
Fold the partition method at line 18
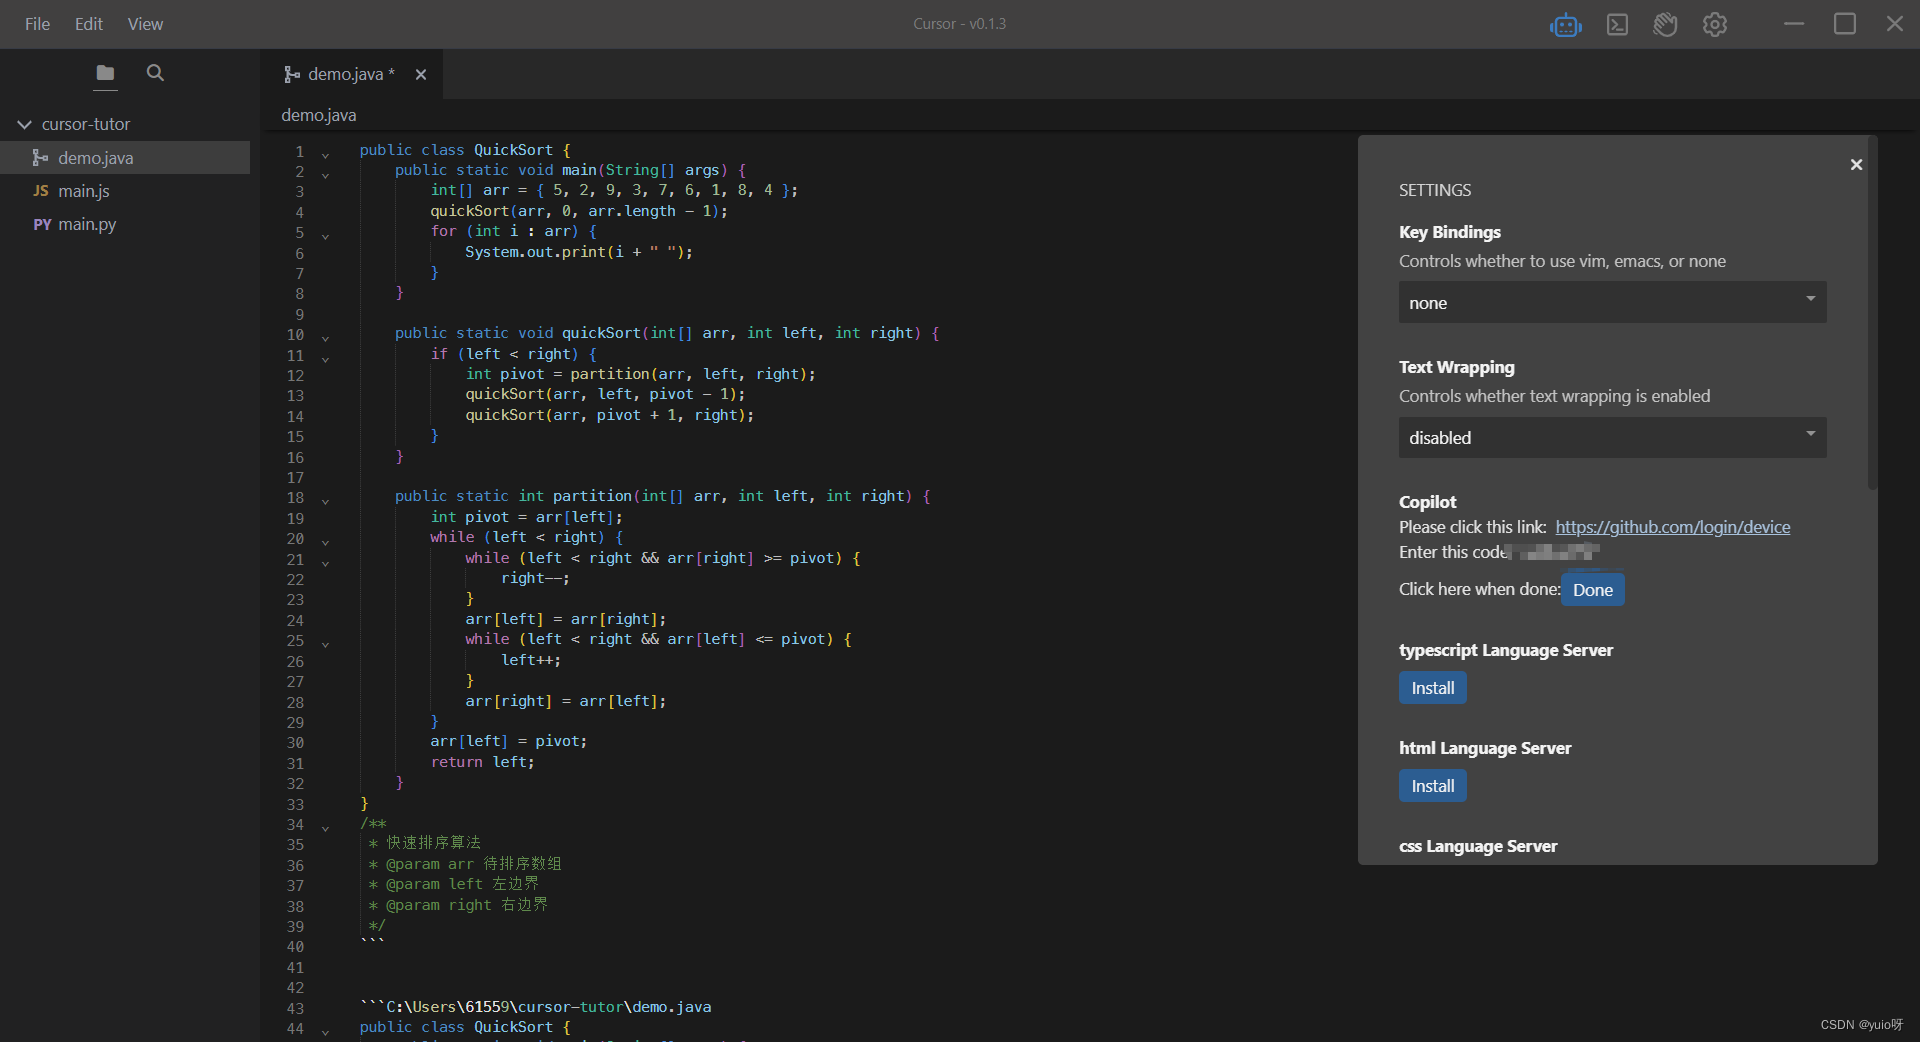tap(325, 500)
